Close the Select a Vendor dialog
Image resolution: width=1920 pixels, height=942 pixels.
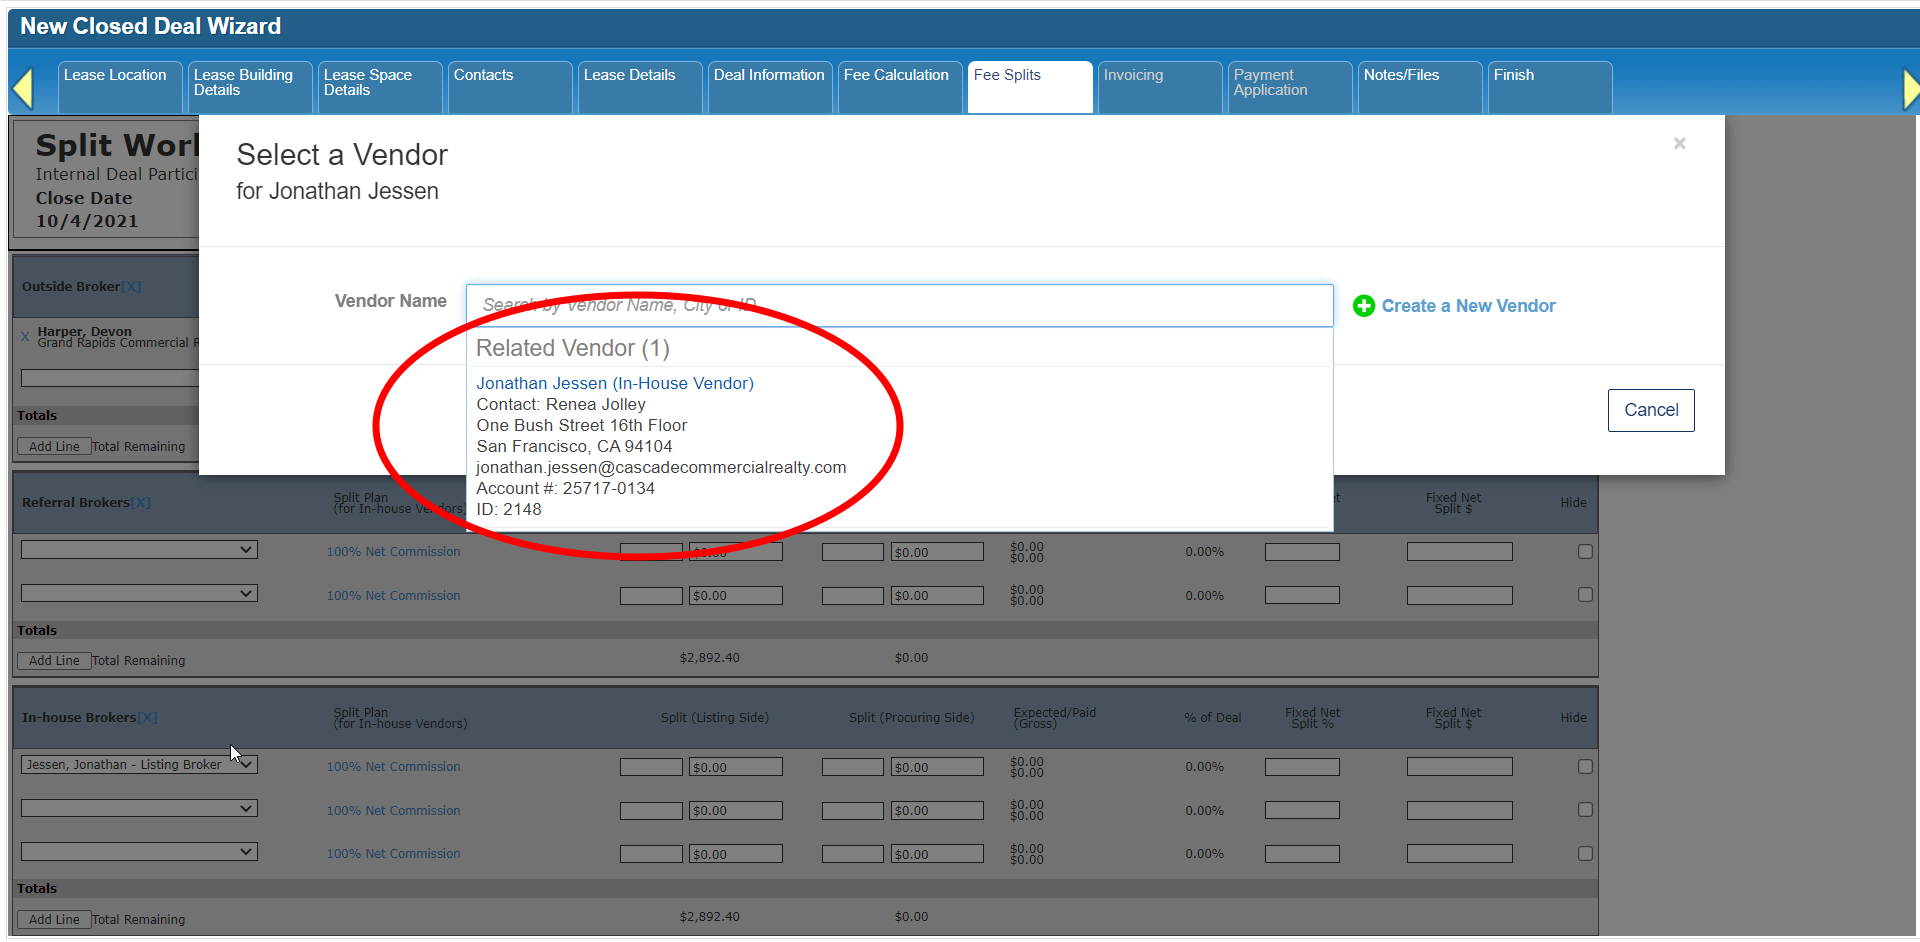click(1679, 144)
